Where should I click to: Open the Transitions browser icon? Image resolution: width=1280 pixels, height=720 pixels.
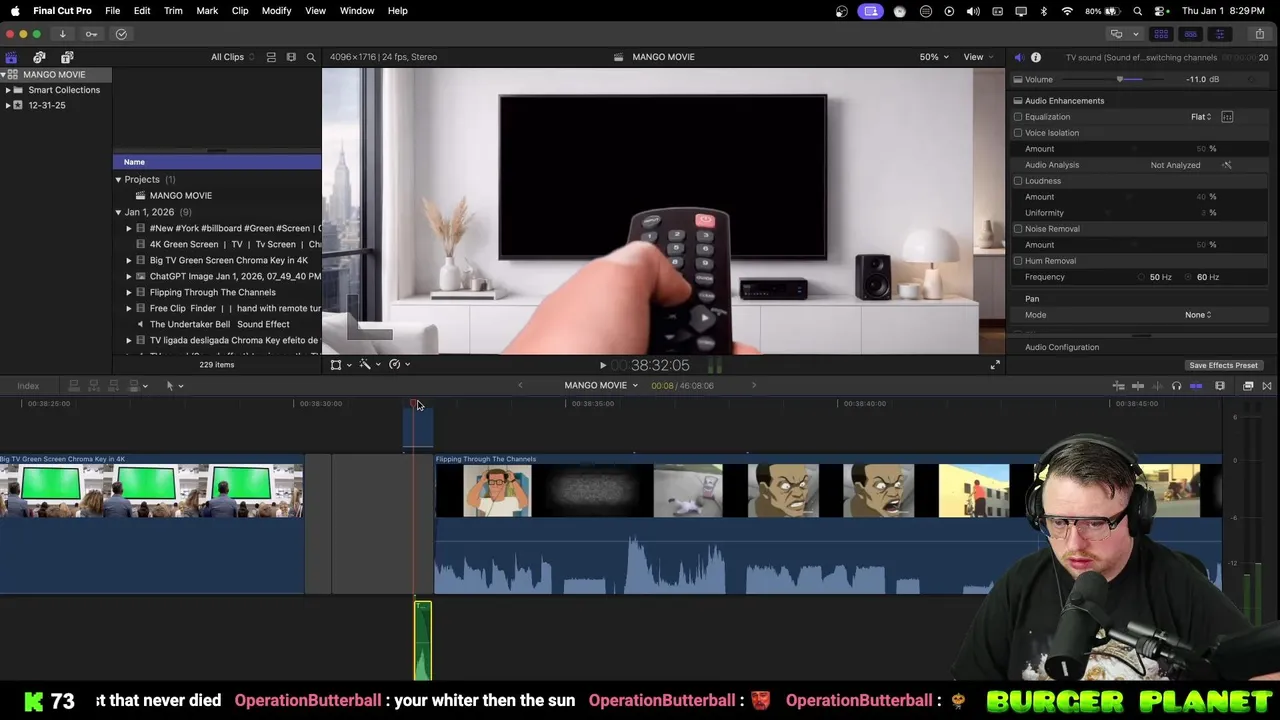click(1267, 386)
